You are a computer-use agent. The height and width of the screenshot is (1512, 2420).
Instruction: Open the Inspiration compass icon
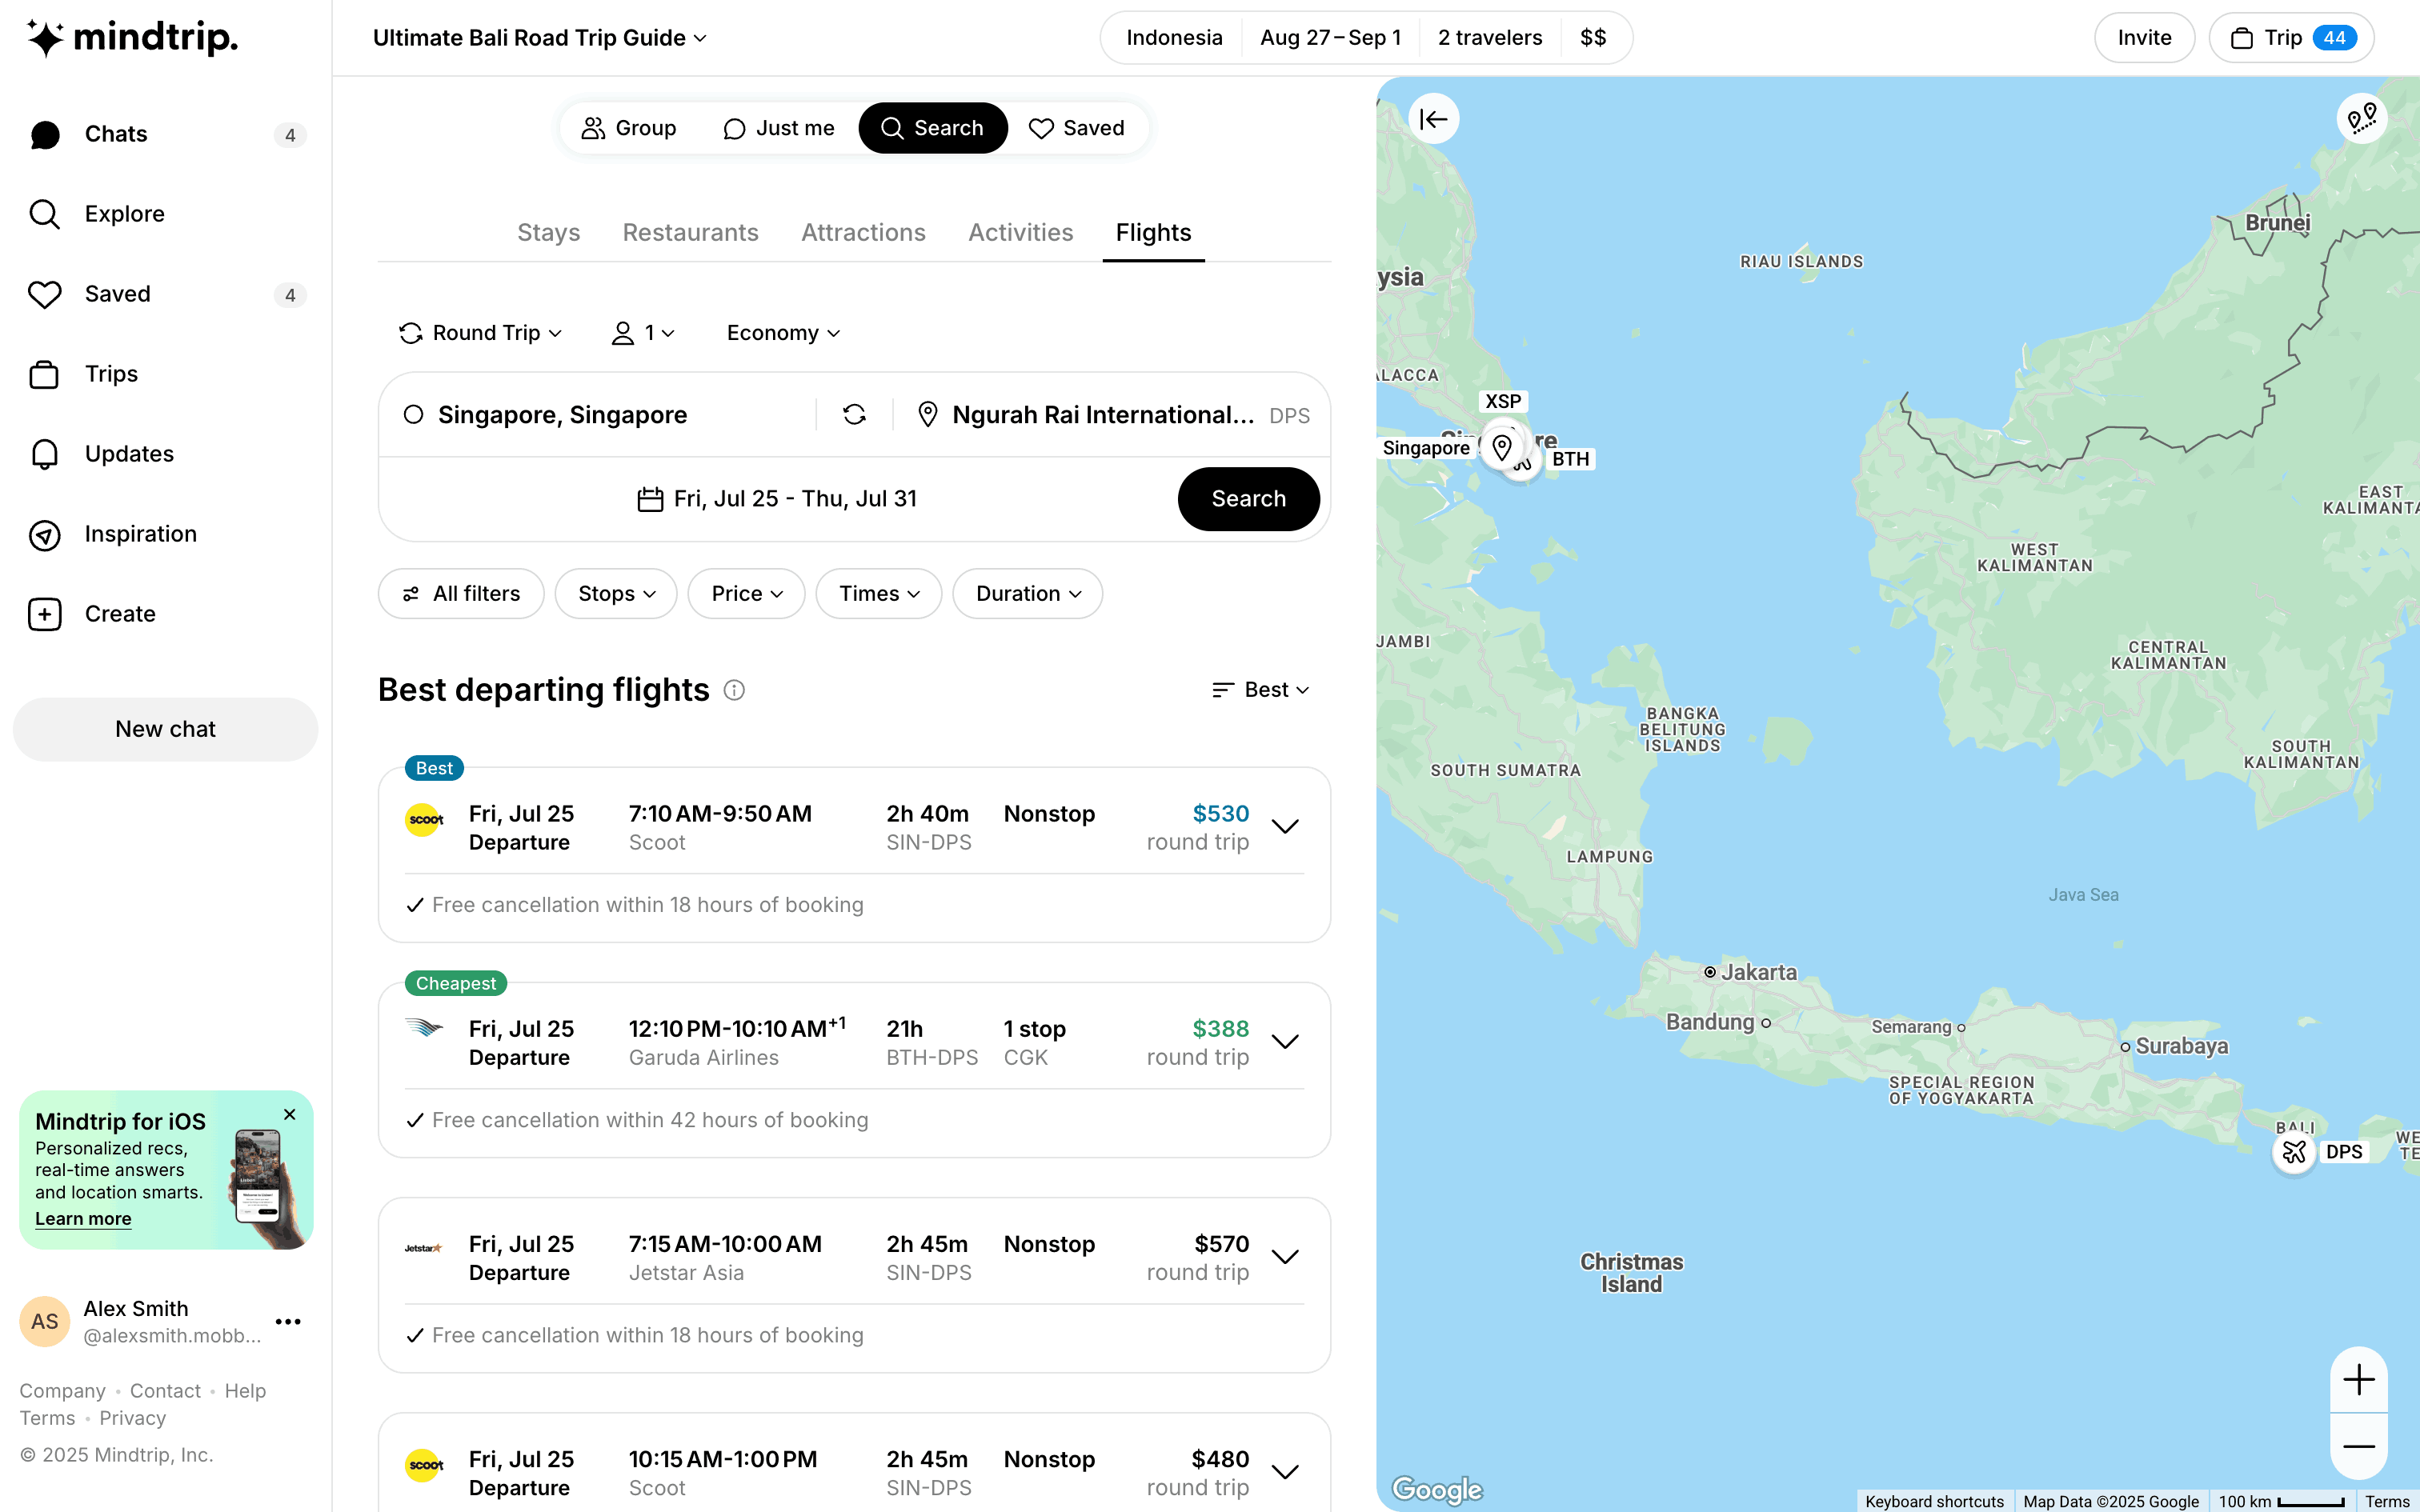coord(45,535)
